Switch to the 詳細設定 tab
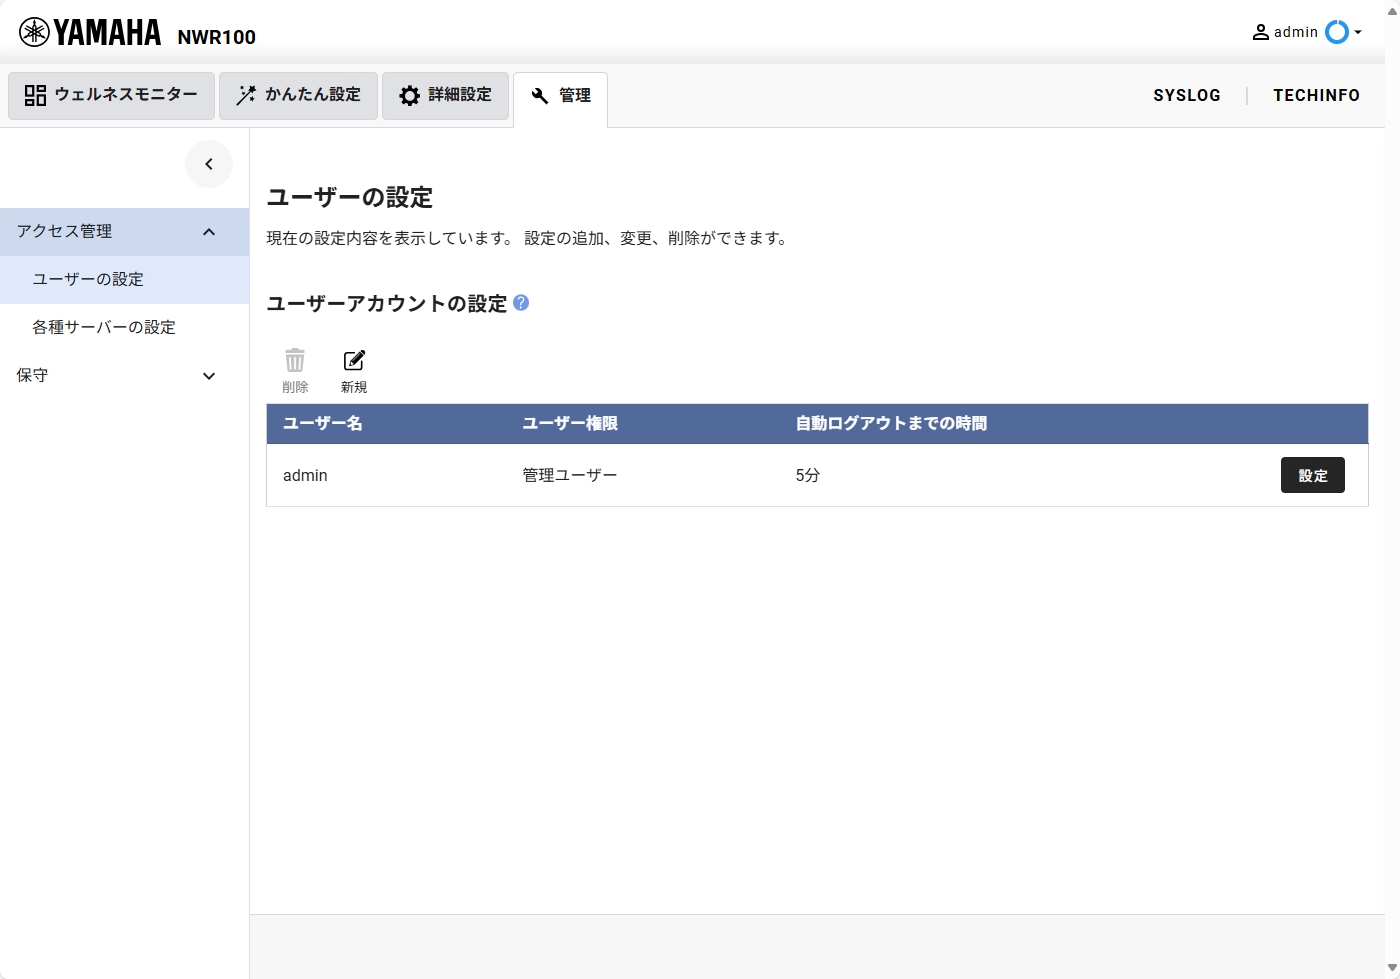 [445, 94]
